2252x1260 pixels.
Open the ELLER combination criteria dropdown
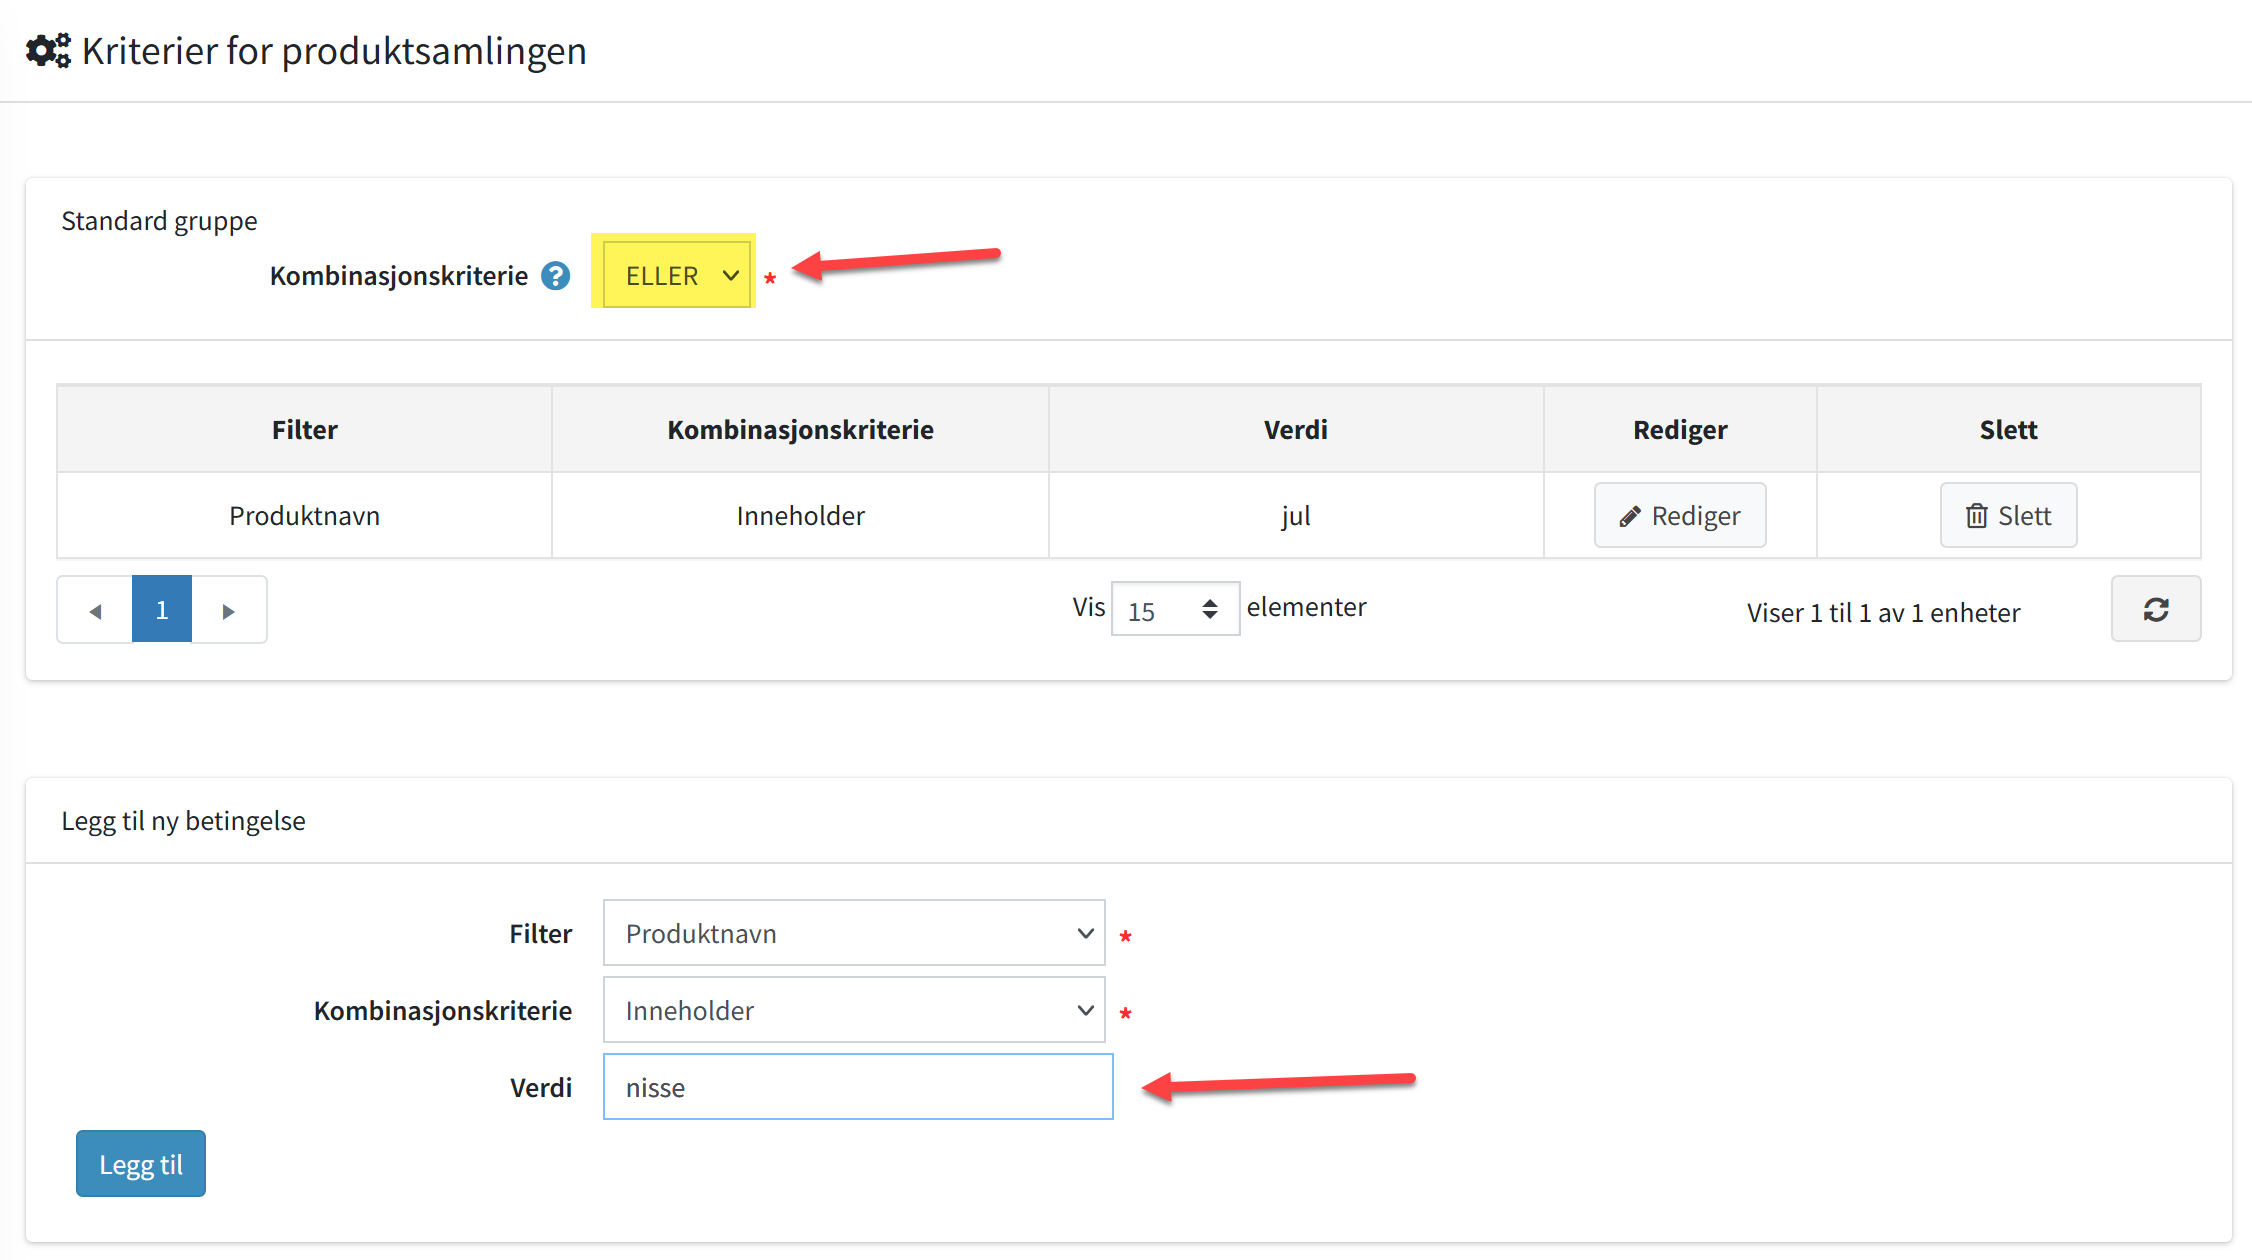678,275
